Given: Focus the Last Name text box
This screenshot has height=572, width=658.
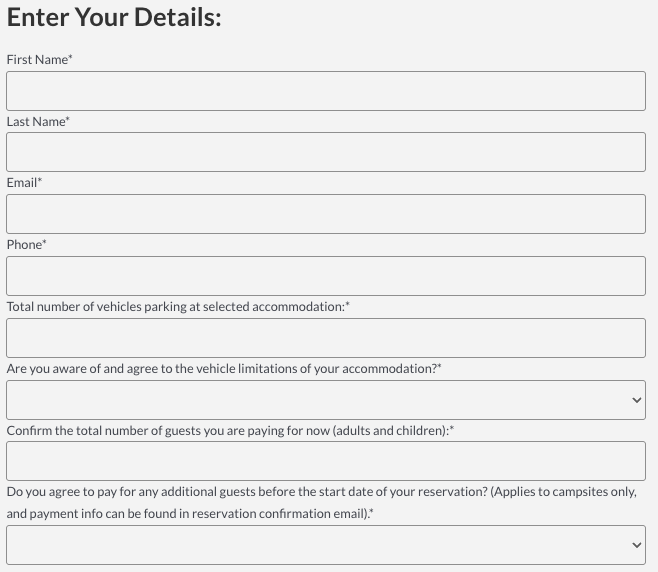Looking at the screenshot, I should (326, 152).
